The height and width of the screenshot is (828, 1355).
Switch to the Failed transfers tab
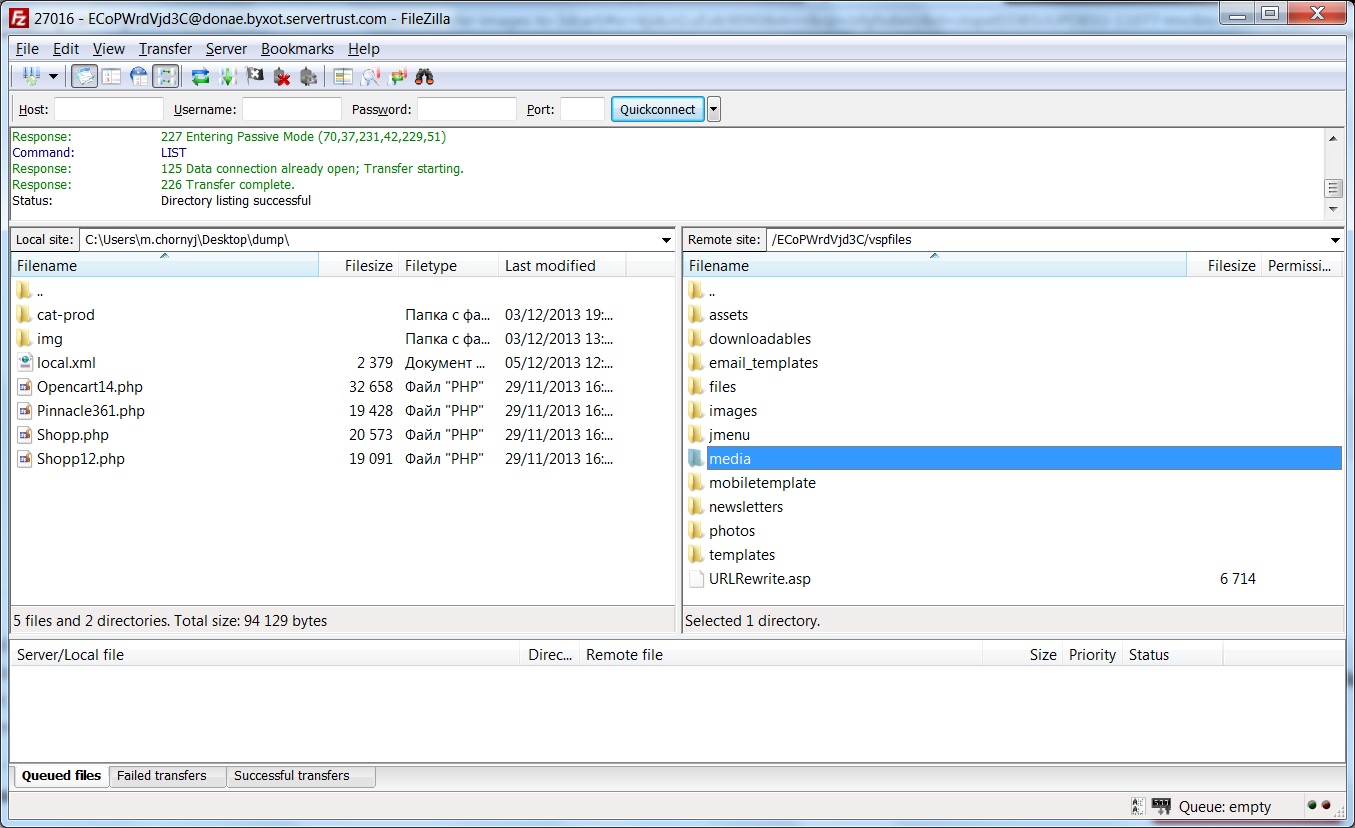point(162,775)
